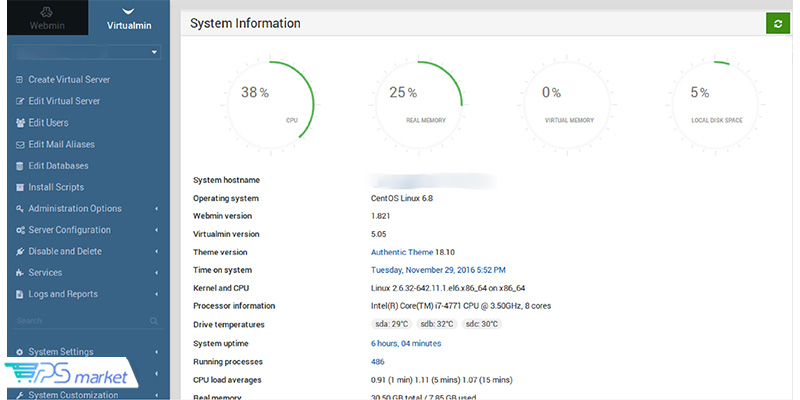
Task: Click the green refresh button
Action: pos(778,23)
